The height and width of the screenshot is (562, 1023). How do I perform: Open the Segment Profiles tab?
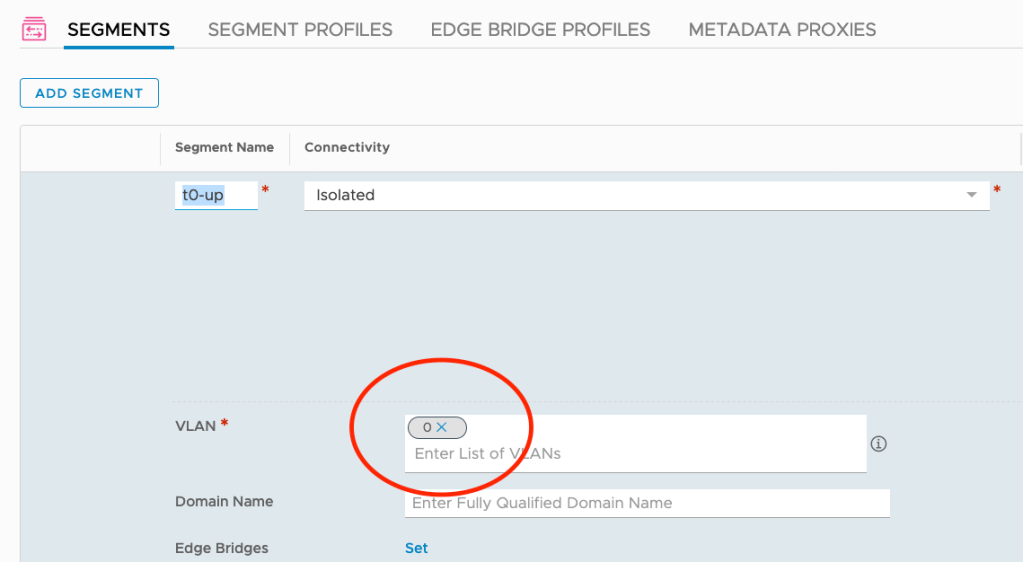click(300, 30)
